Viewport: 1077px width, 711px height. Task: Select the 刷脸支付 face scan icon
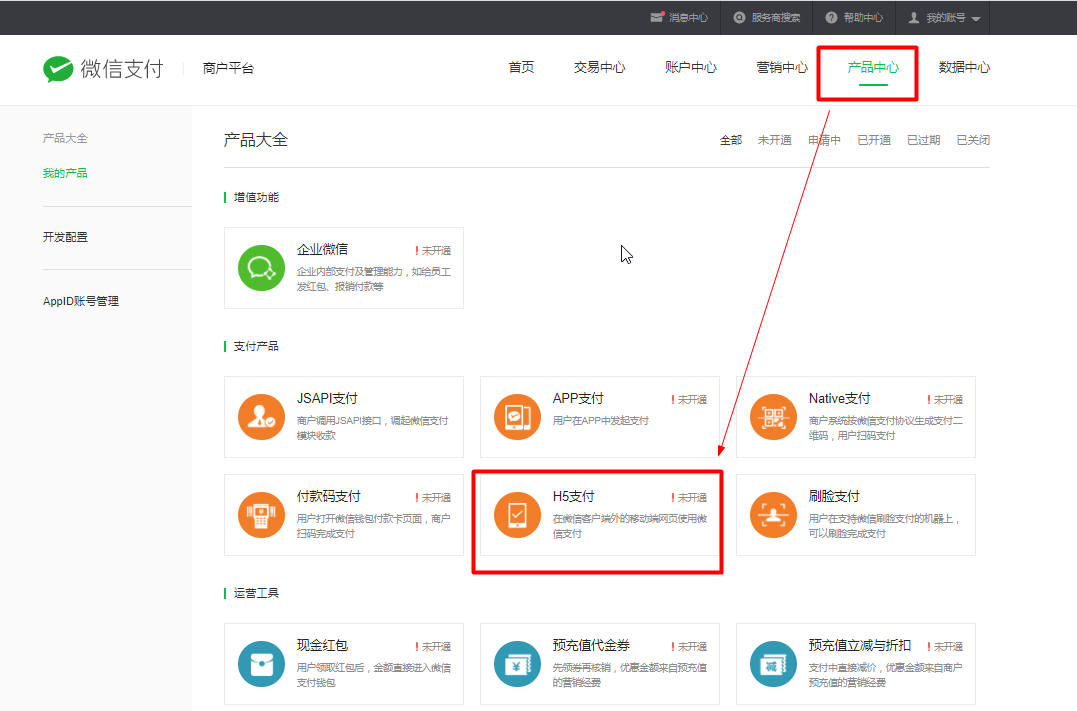[773, 515]
